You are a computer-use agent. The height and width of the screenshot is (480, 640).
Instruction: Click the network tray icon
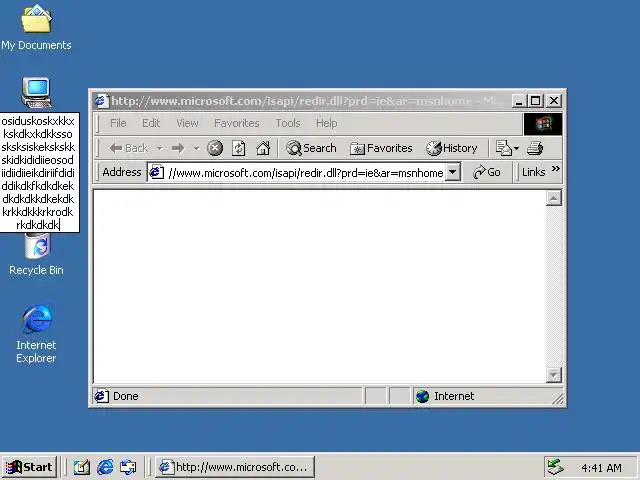pos(556,467)
